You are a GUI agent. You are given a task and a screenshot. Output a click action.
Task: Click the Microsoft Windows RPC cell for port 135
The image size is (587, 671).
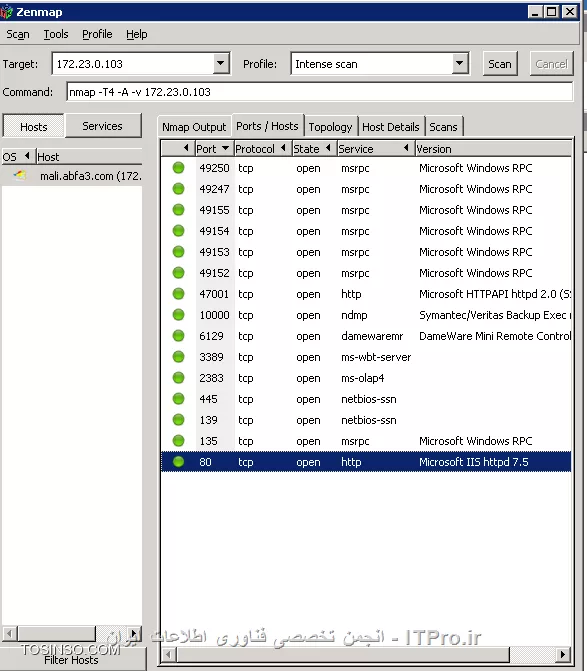pyautogui.click(x=475, y=441)
